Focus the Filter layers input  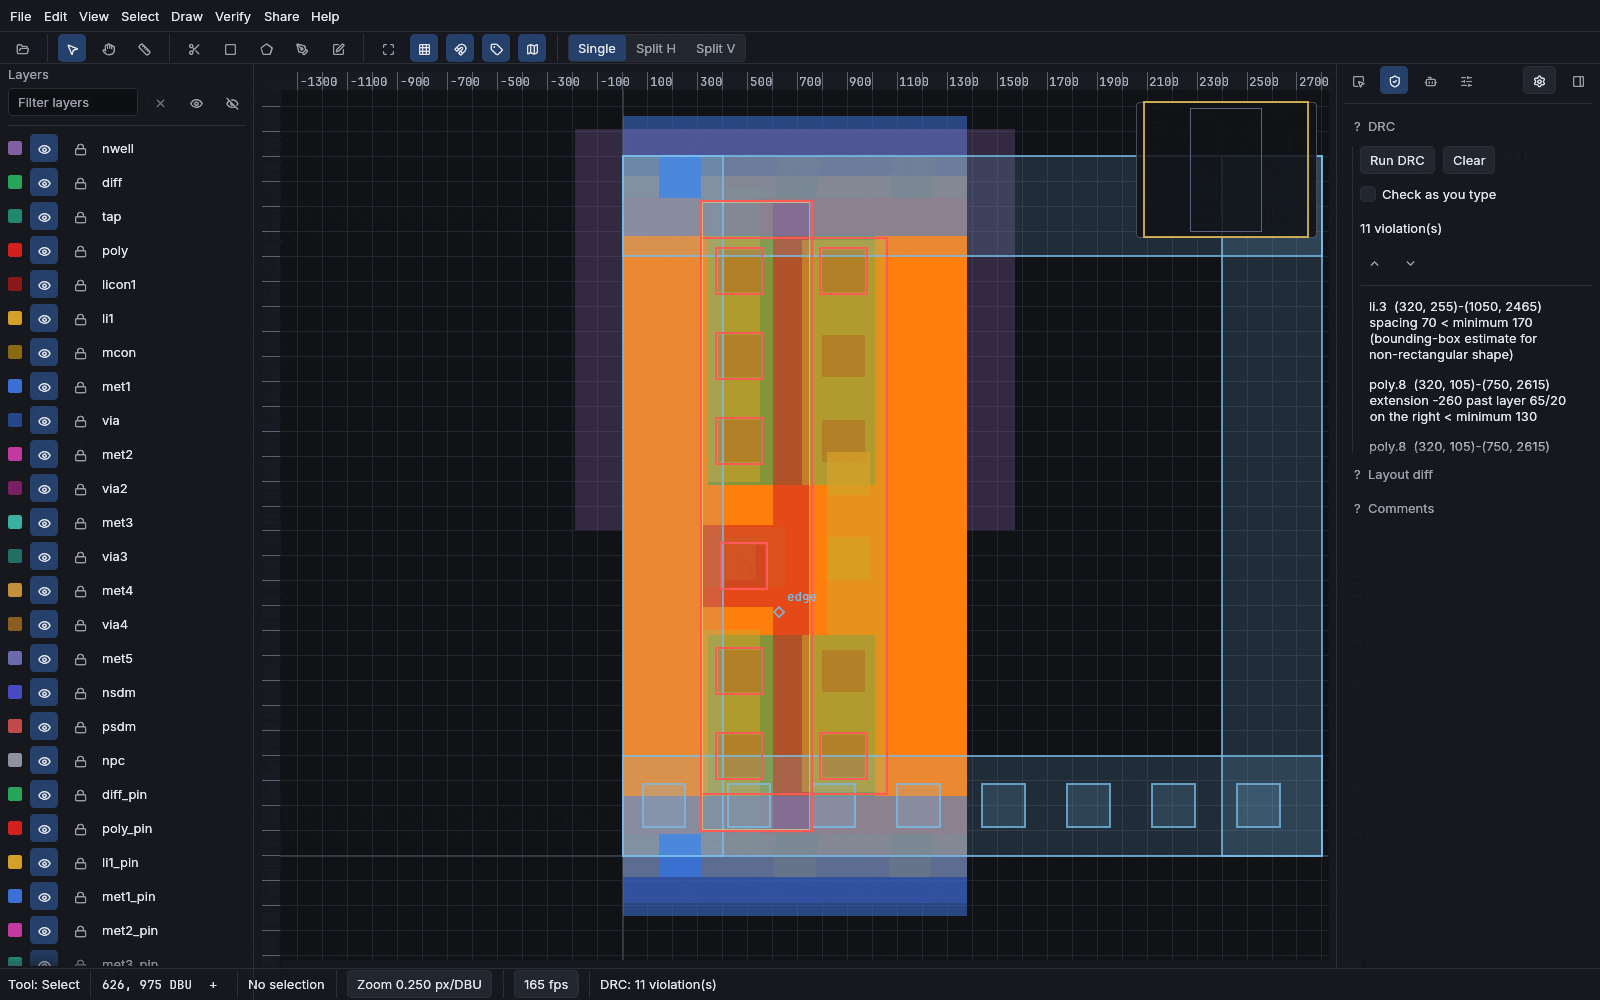(x=73, y=103)
